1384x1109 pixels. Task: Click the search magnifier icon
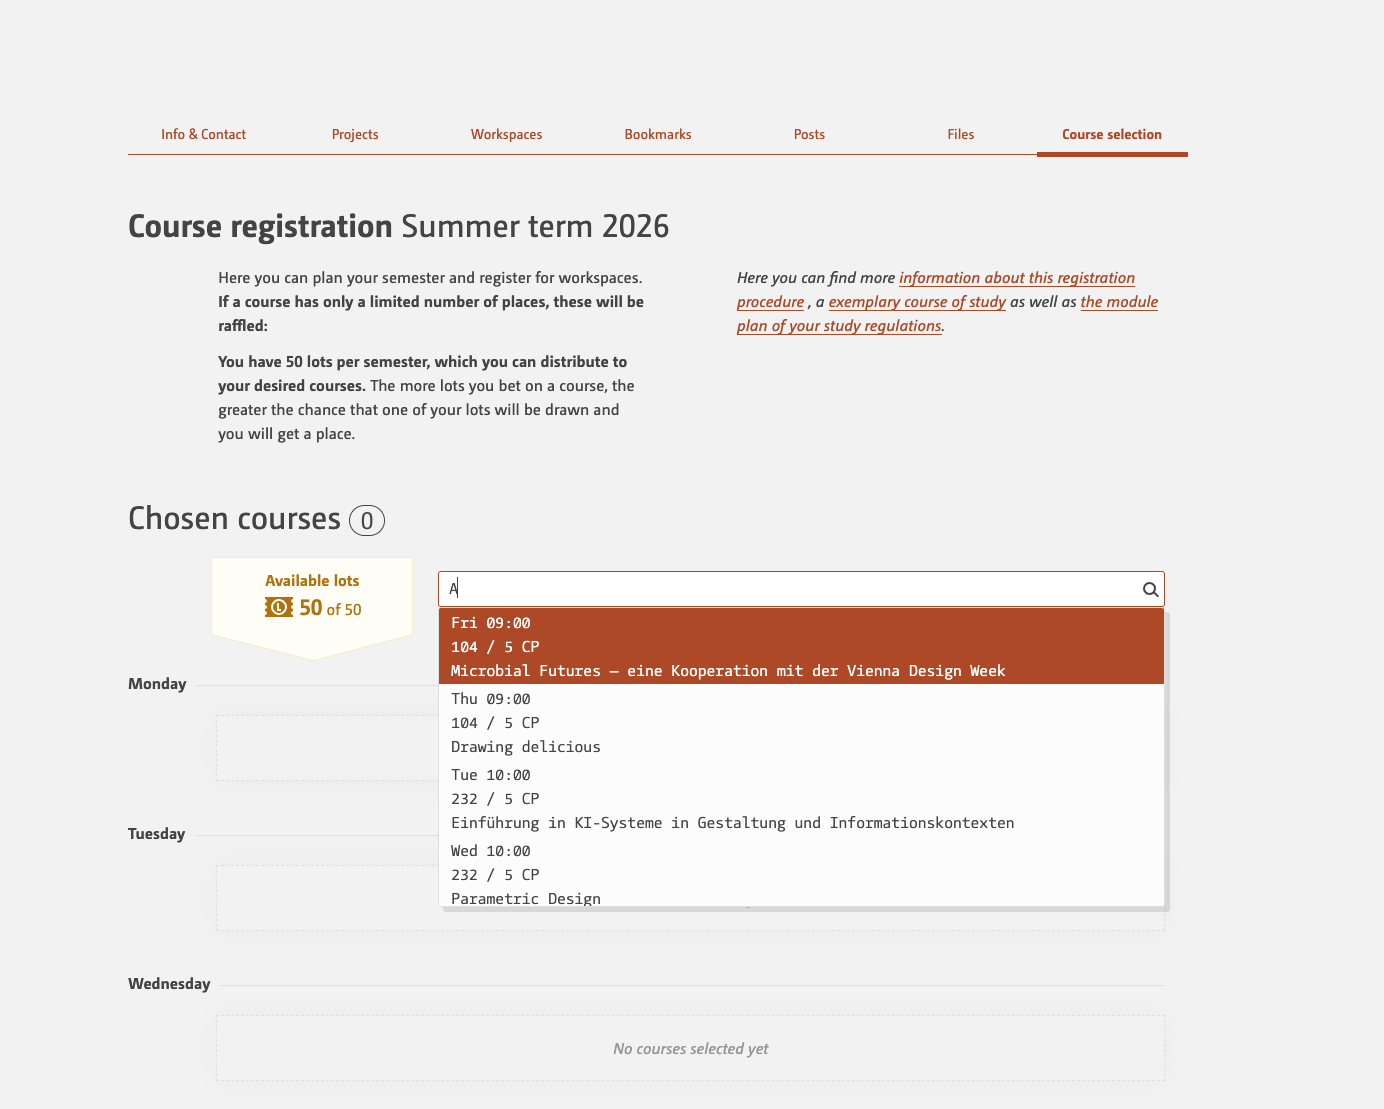click(1151, 590)
